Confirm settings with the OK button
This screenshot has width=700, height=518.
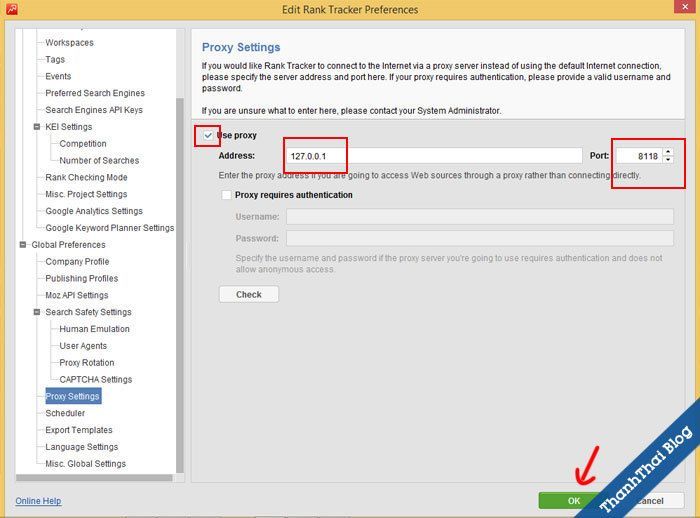(x=574, y=501)
